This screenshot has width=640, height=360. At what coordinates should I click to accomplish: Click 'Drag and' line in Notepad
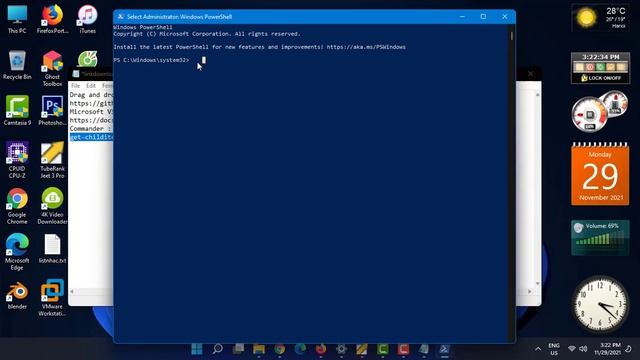[x=91, y=95]
